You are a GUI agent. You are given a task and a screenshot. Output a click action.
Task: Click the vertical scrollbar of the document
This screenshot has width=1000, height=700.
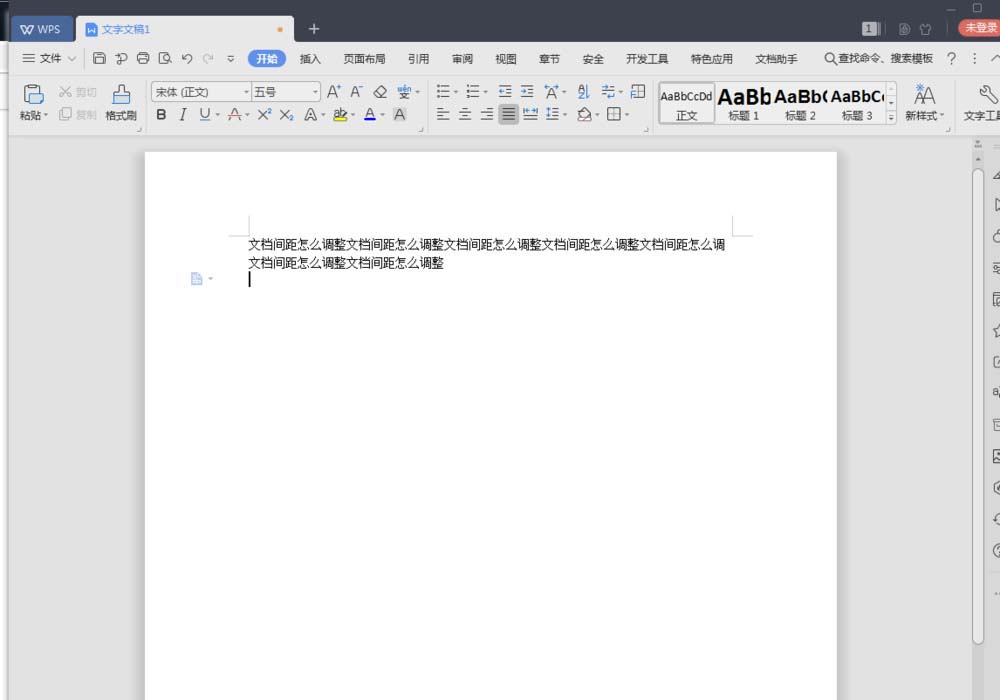pyautogui.click(x=978, y=406)
